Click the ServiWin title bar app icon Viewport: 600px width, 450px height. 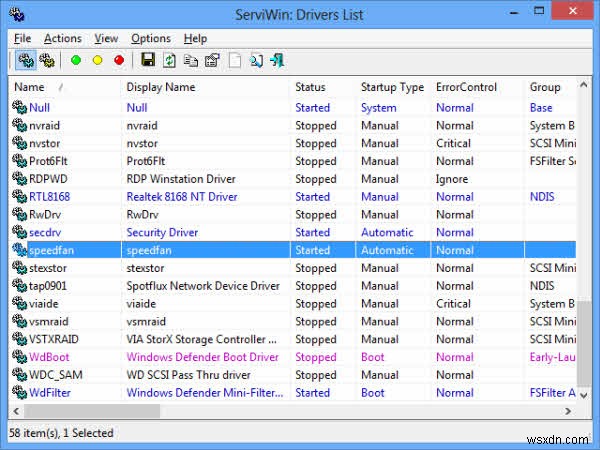click(x=17, y=15)
